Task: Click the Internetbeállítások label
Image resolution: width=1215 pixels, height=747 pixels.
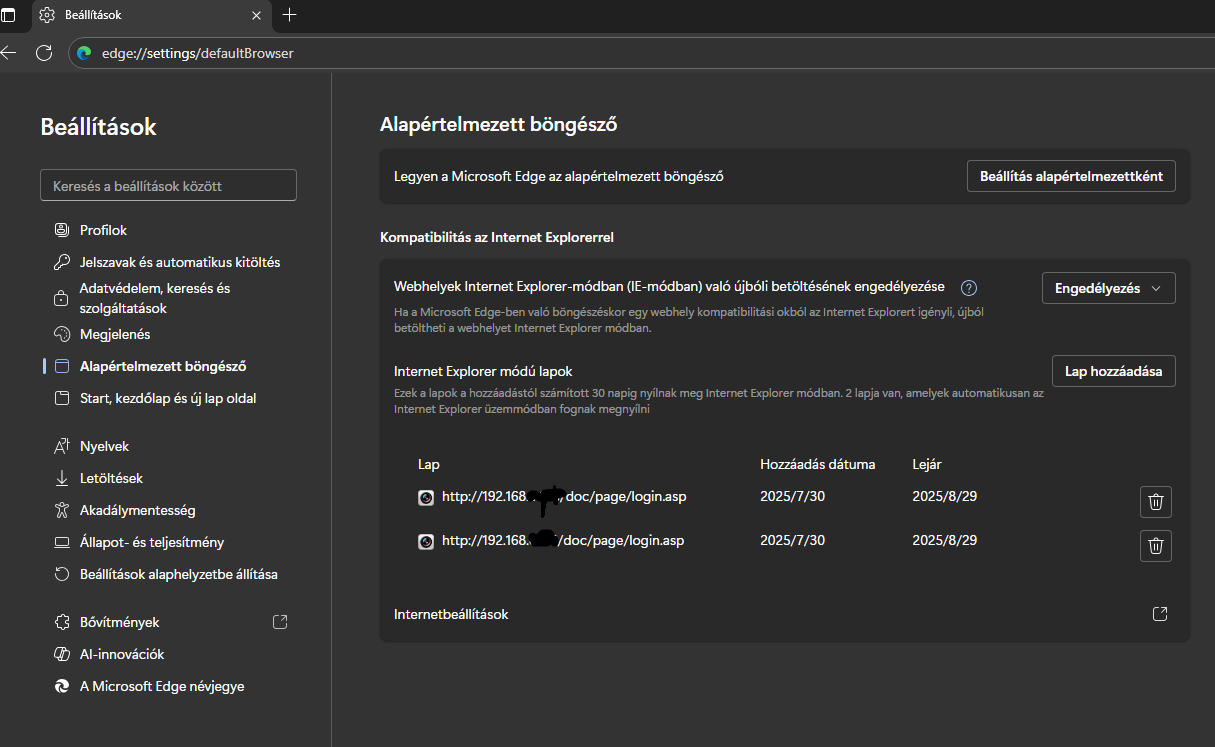Action: pos(451,614)
